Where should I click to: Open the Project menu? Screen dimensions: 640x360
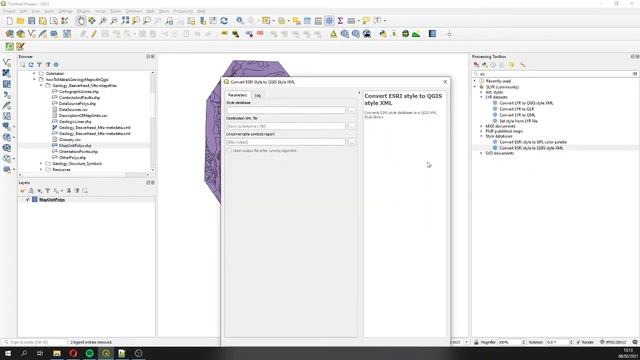click(x=9, y=11)
